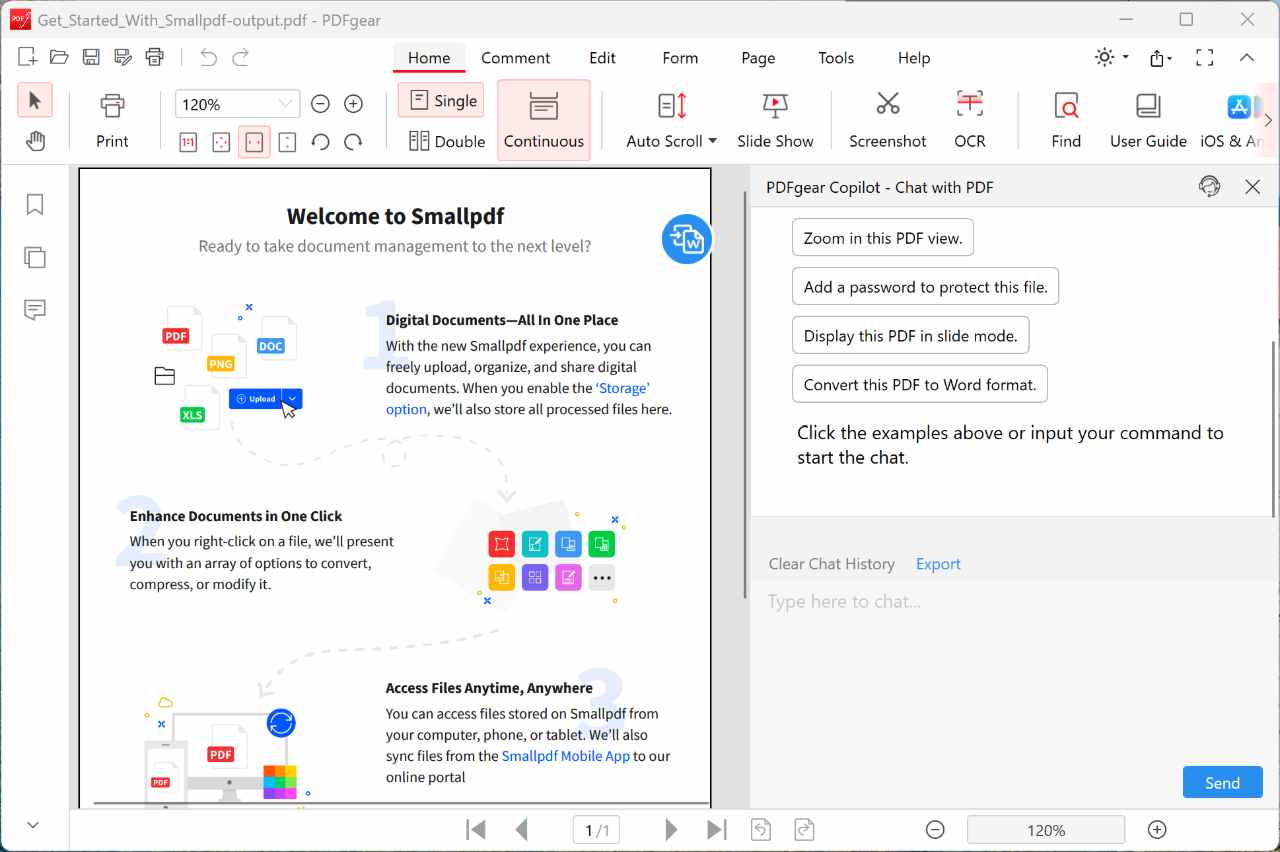Click 'Add a password to protect this file.'

pyautogui.click(x=926, y=287)
